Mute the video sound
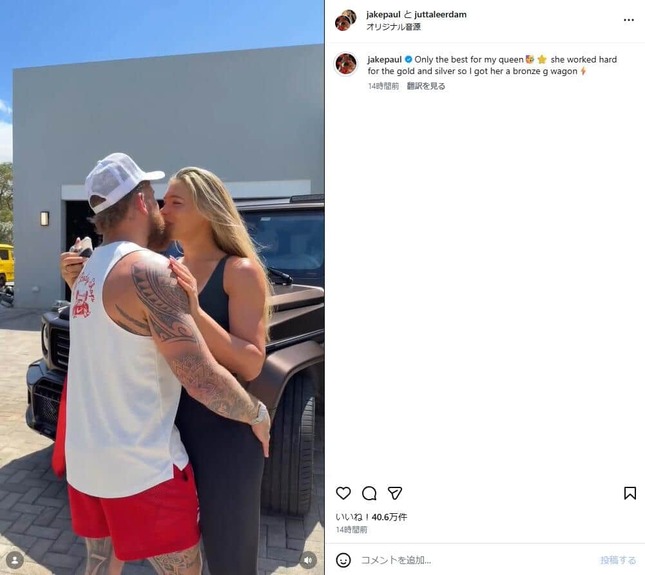The image size is (645, 575). 308,560
